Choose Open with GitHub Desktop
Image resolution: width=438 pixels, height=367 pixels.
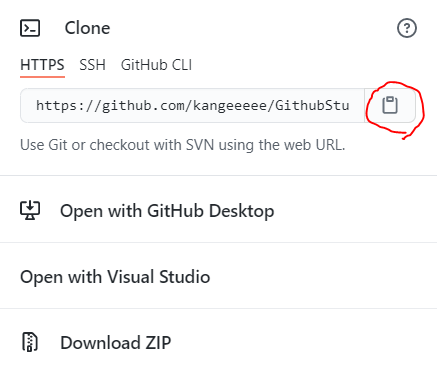pos(219,210)
